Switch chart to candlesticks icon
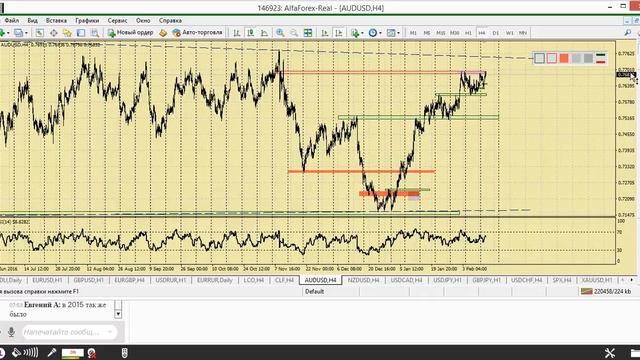640x360 pixels. pos(251,33)
